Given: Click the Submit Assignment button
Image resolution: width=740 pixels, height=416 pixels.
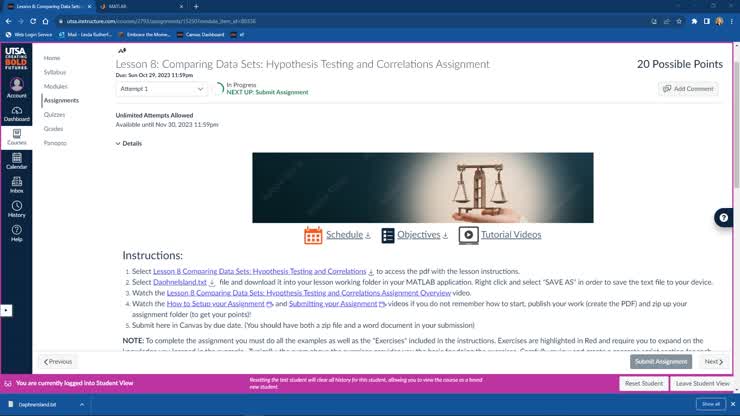Looking at the screenshot, I should 661,361.
